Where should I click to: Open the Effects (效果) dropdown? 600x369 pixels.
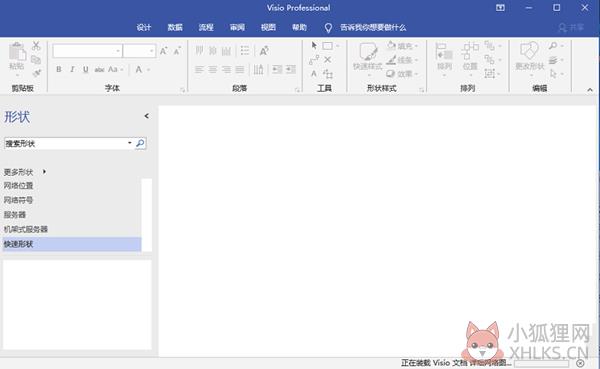(x=403, y=73)
